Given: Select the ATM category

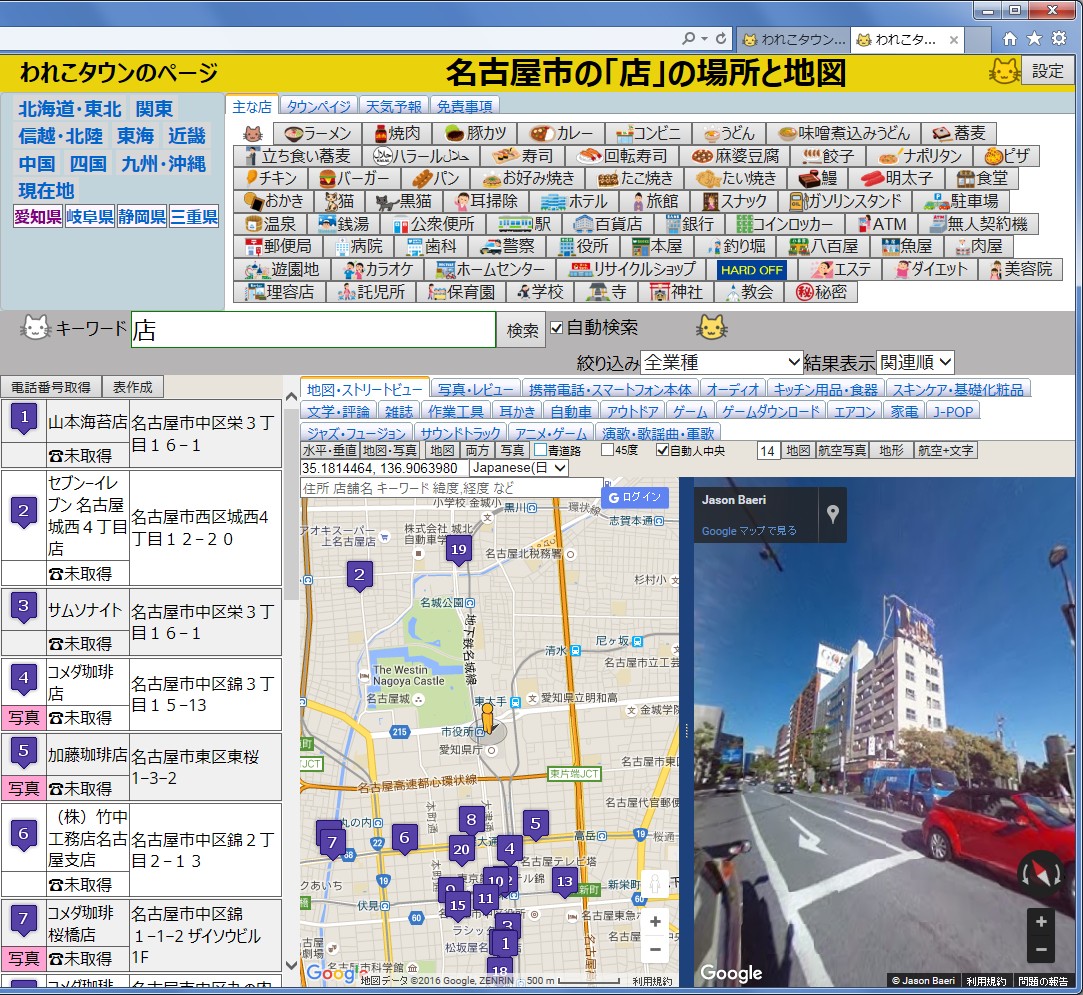Looking at the screenshot, I should (881, 224).
